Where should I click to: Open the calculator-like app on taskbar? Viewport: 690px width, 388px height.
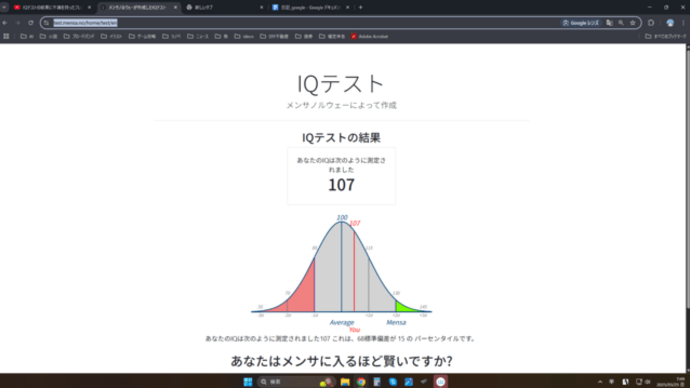[x=377, y=381]
